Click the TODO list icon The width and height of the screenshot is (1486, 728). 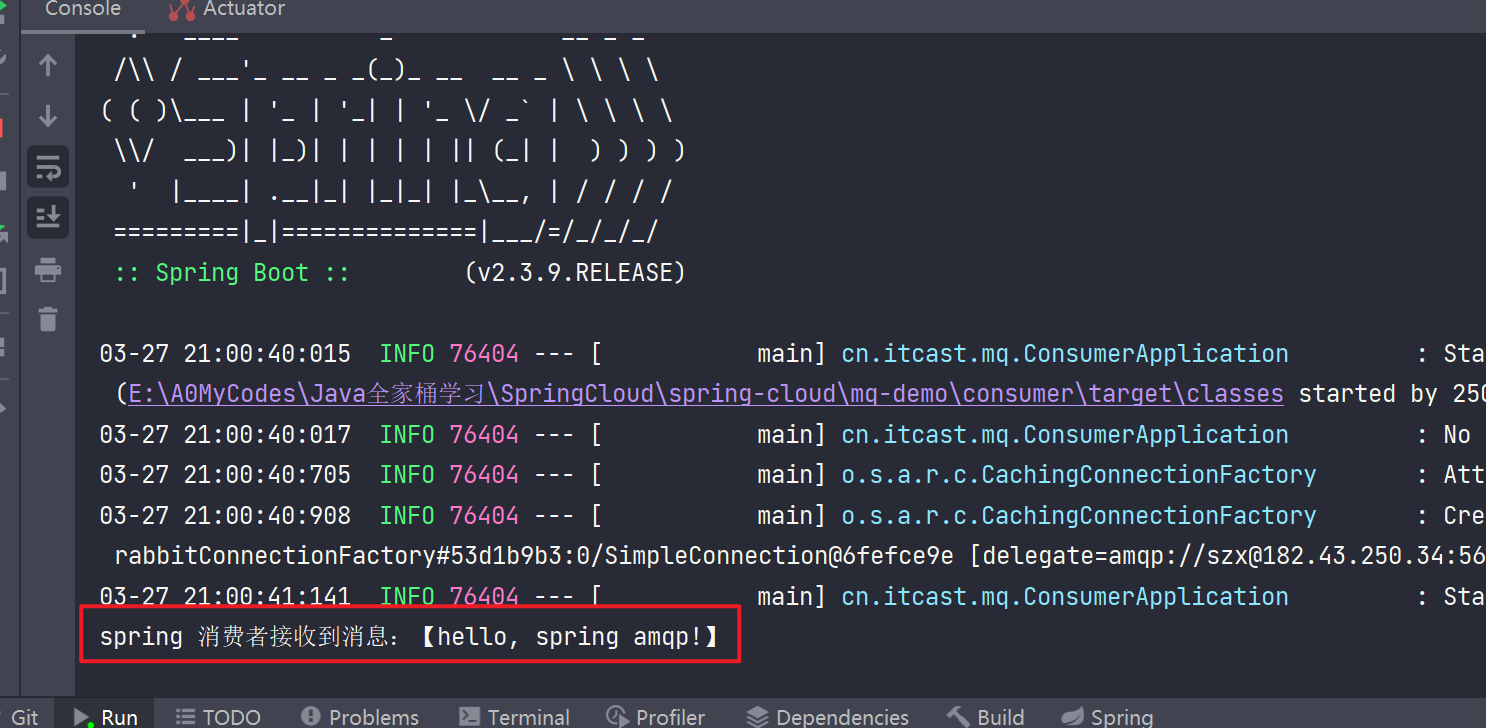[x=185, y=717]
